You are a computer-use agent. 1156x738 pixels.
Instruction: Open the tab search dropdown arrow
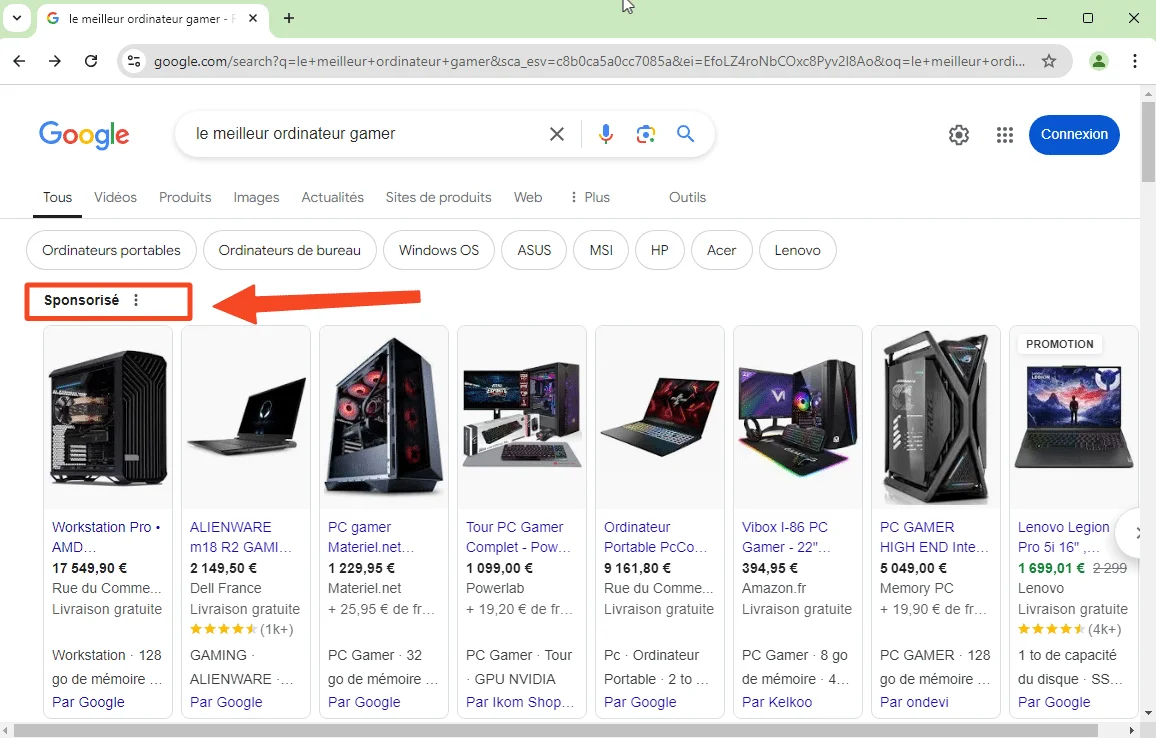point(16,18)
